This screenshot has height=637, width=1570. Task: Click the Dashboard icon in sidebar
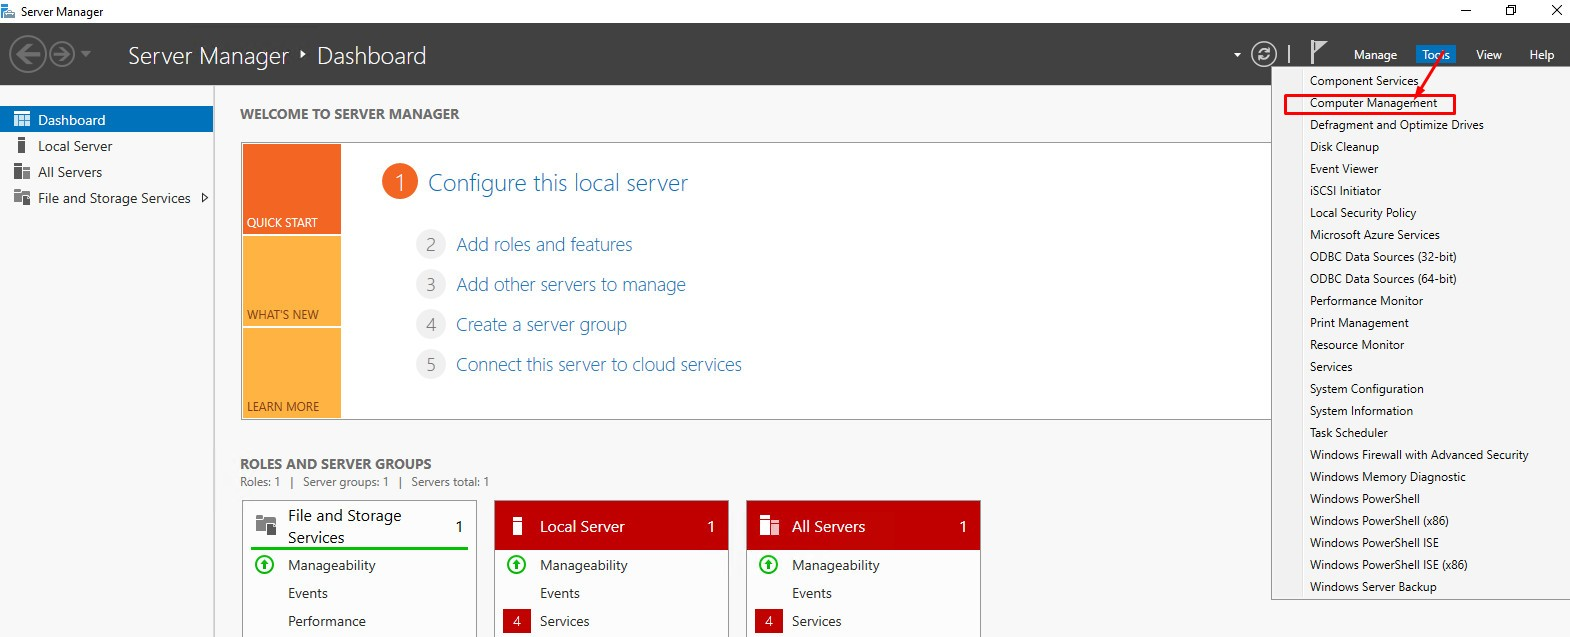[22, 120]
